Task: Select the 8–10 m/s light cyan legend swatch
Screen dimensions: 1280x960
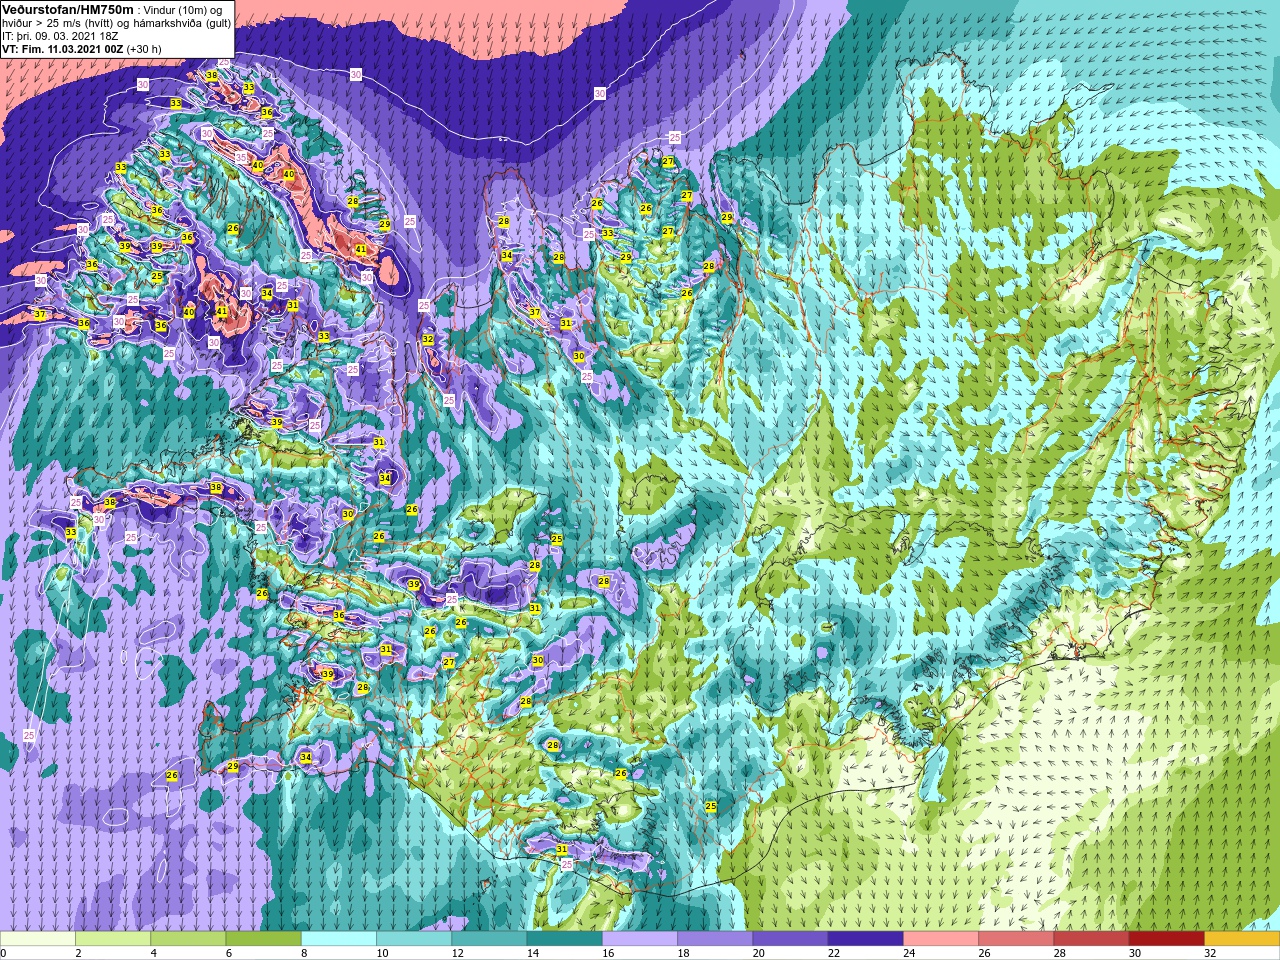Action: 339,939
